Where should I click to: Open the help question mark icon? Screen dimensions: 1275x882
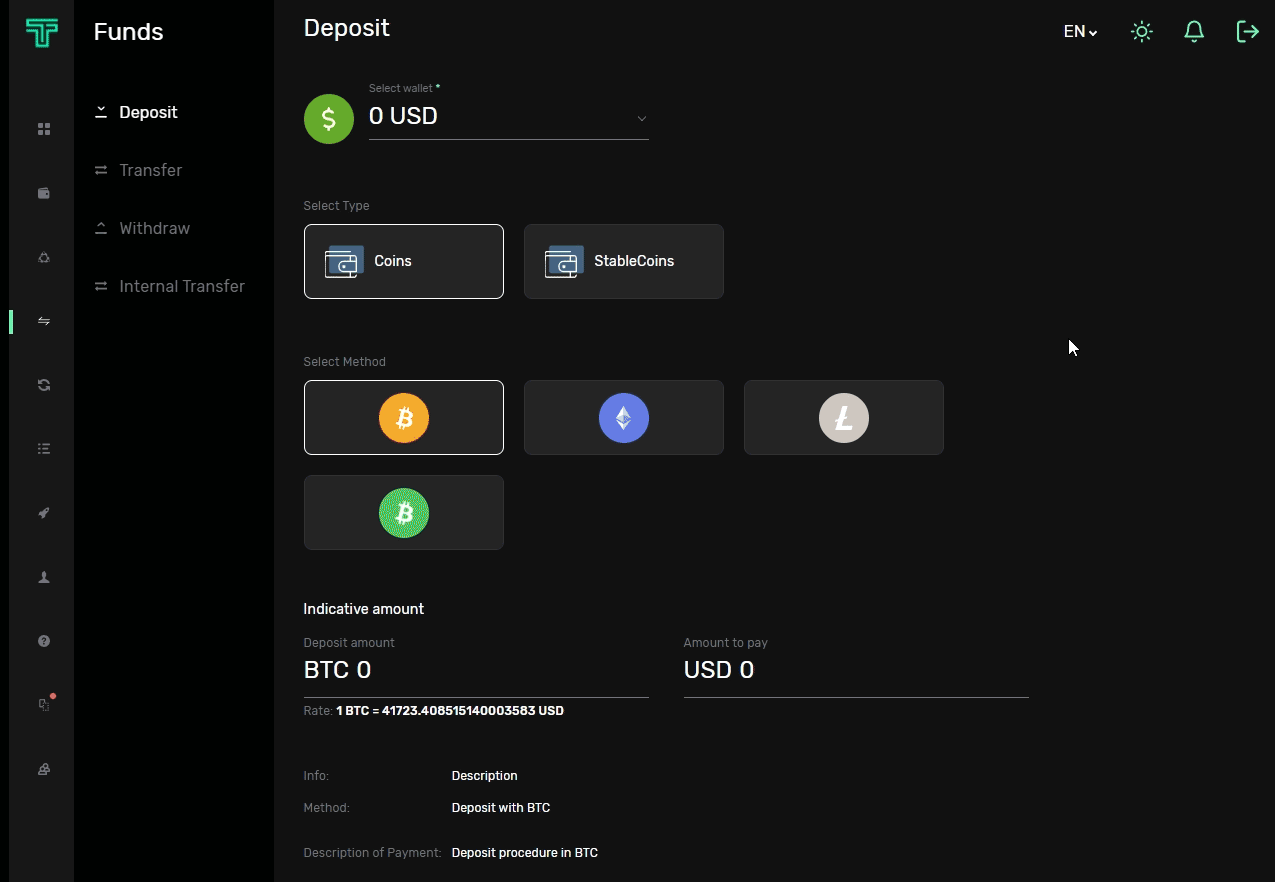pos(43,641)
